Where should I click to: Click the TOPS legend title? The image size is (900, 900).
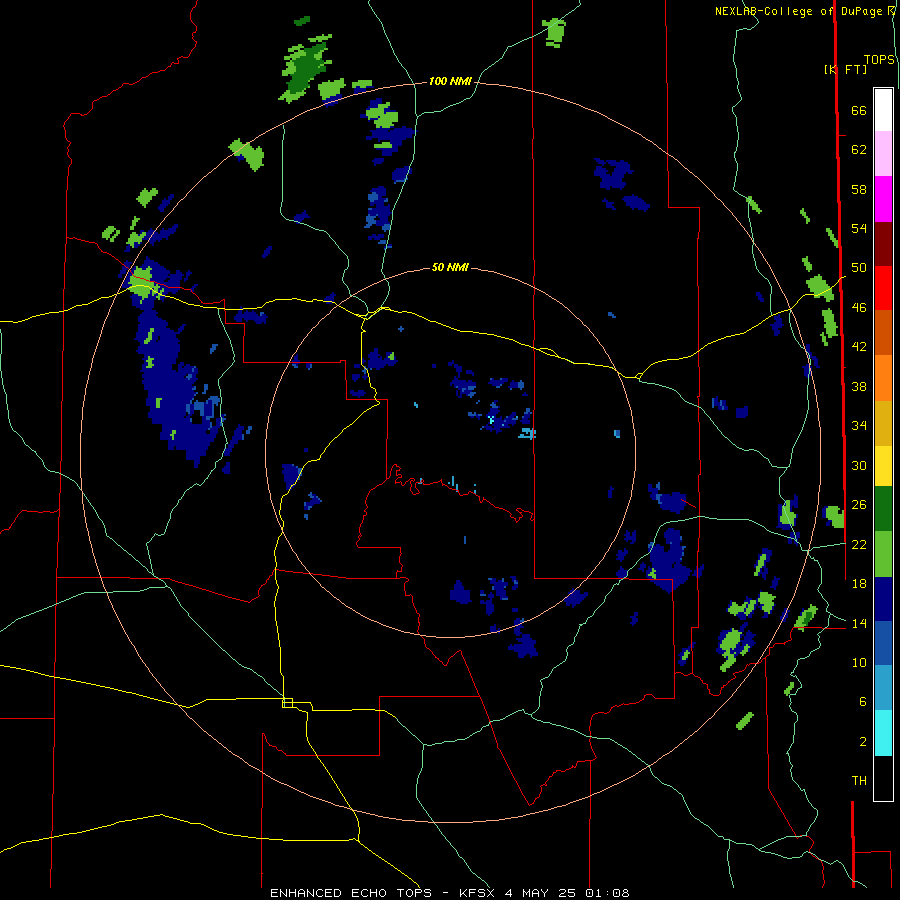[879, 60]
